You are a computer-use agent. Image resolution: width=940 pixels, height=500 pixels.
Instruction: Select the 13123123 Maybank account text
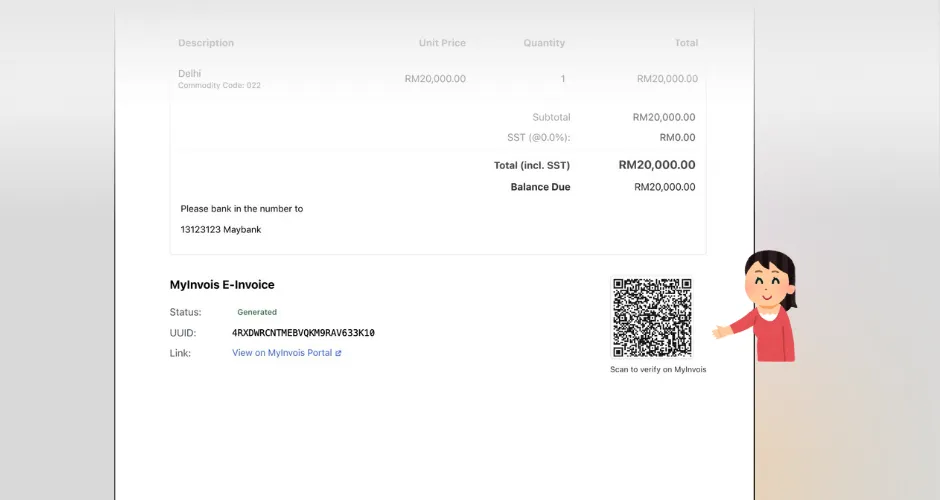click(x=221, y=230)
